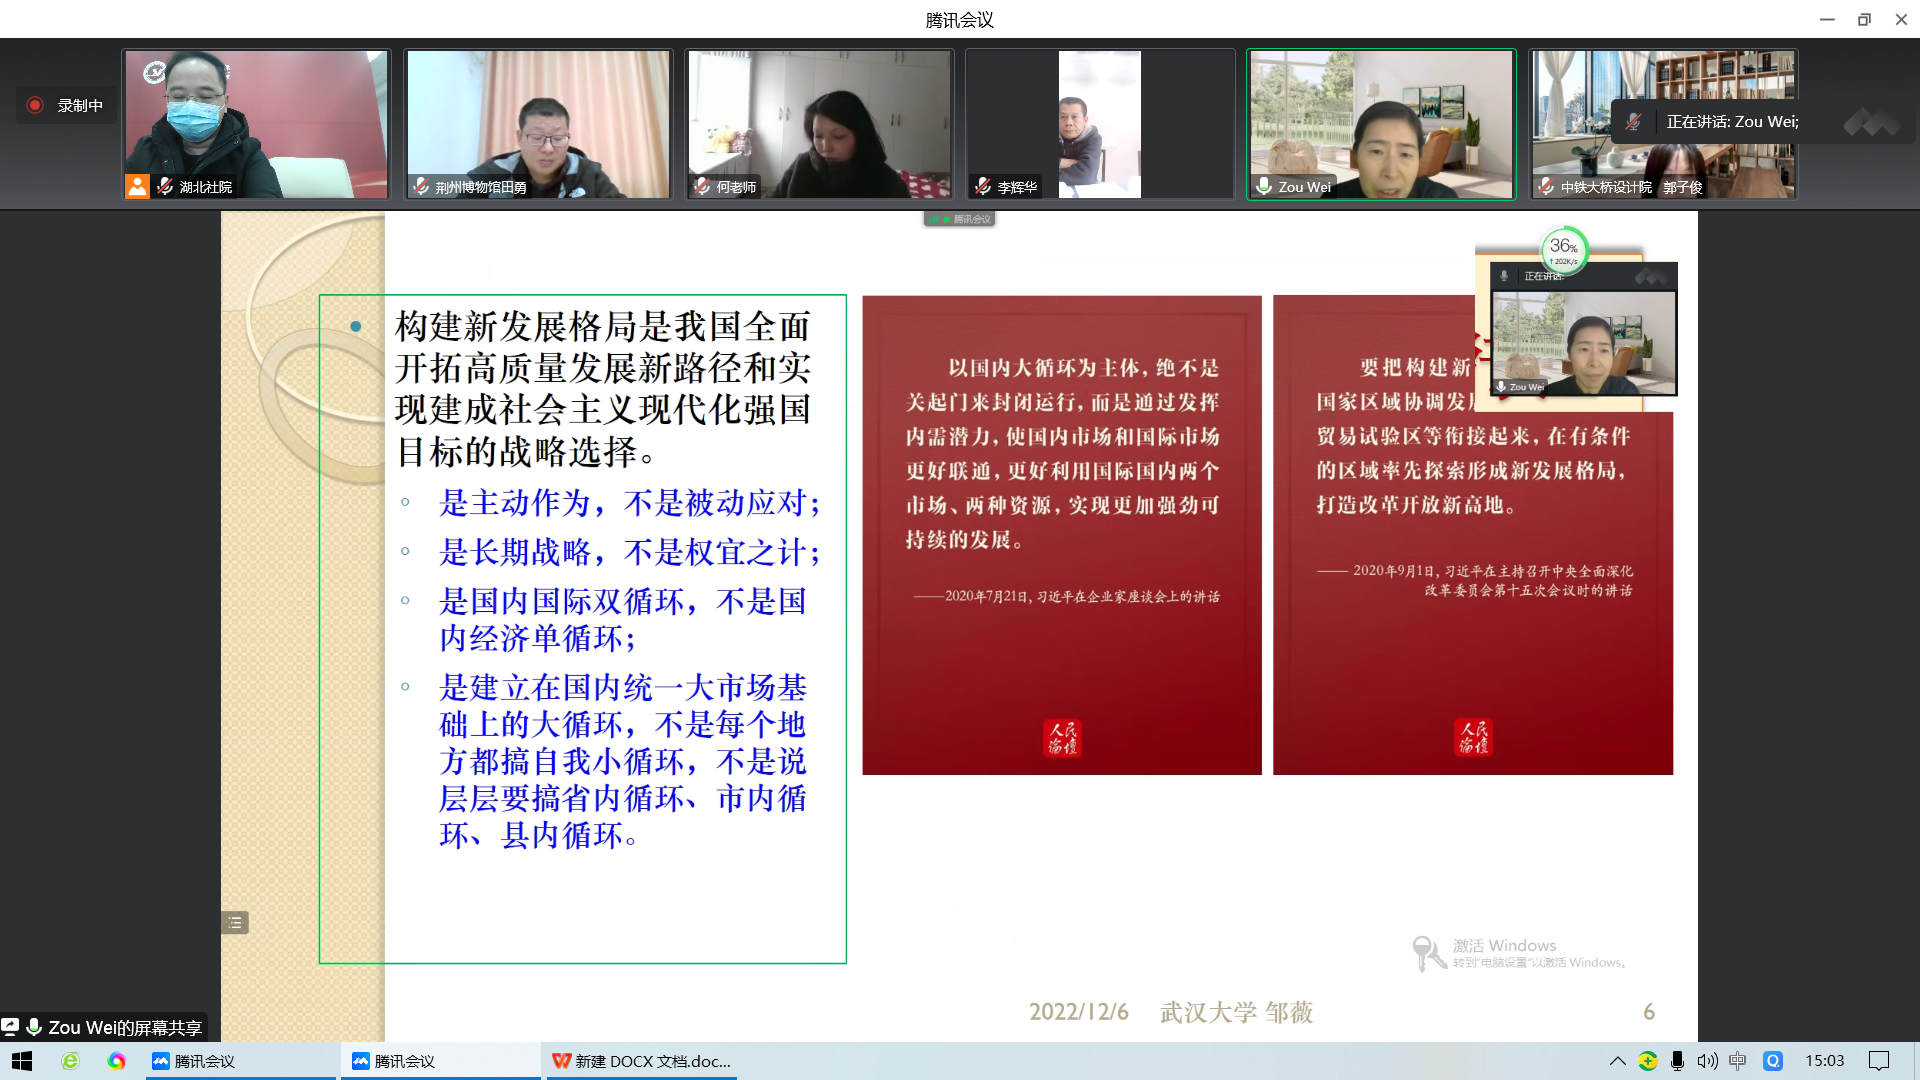Click the 腾讯会议 floating sharing tab

click(x=959, y=219)
